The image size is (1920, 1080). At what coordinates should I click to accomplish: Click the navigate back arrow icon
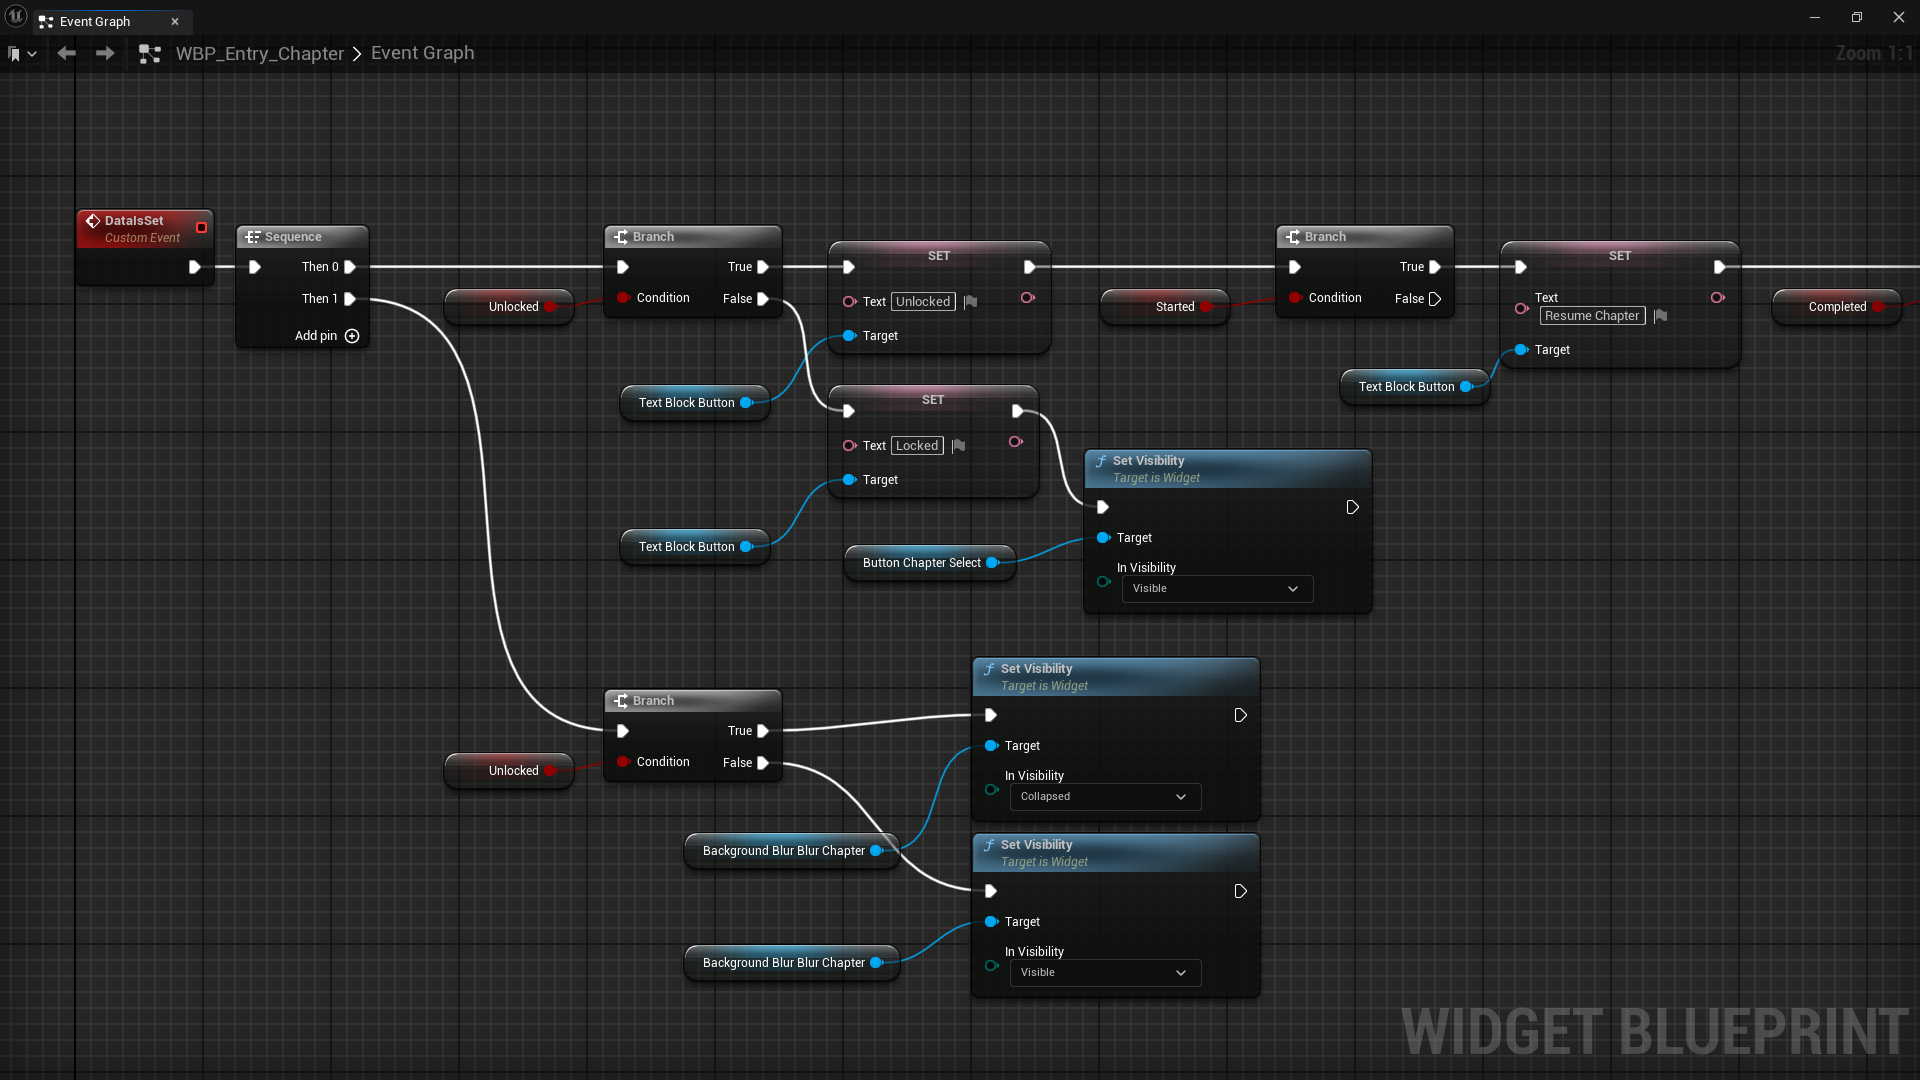pyautogui.click(x=67, y=53)
